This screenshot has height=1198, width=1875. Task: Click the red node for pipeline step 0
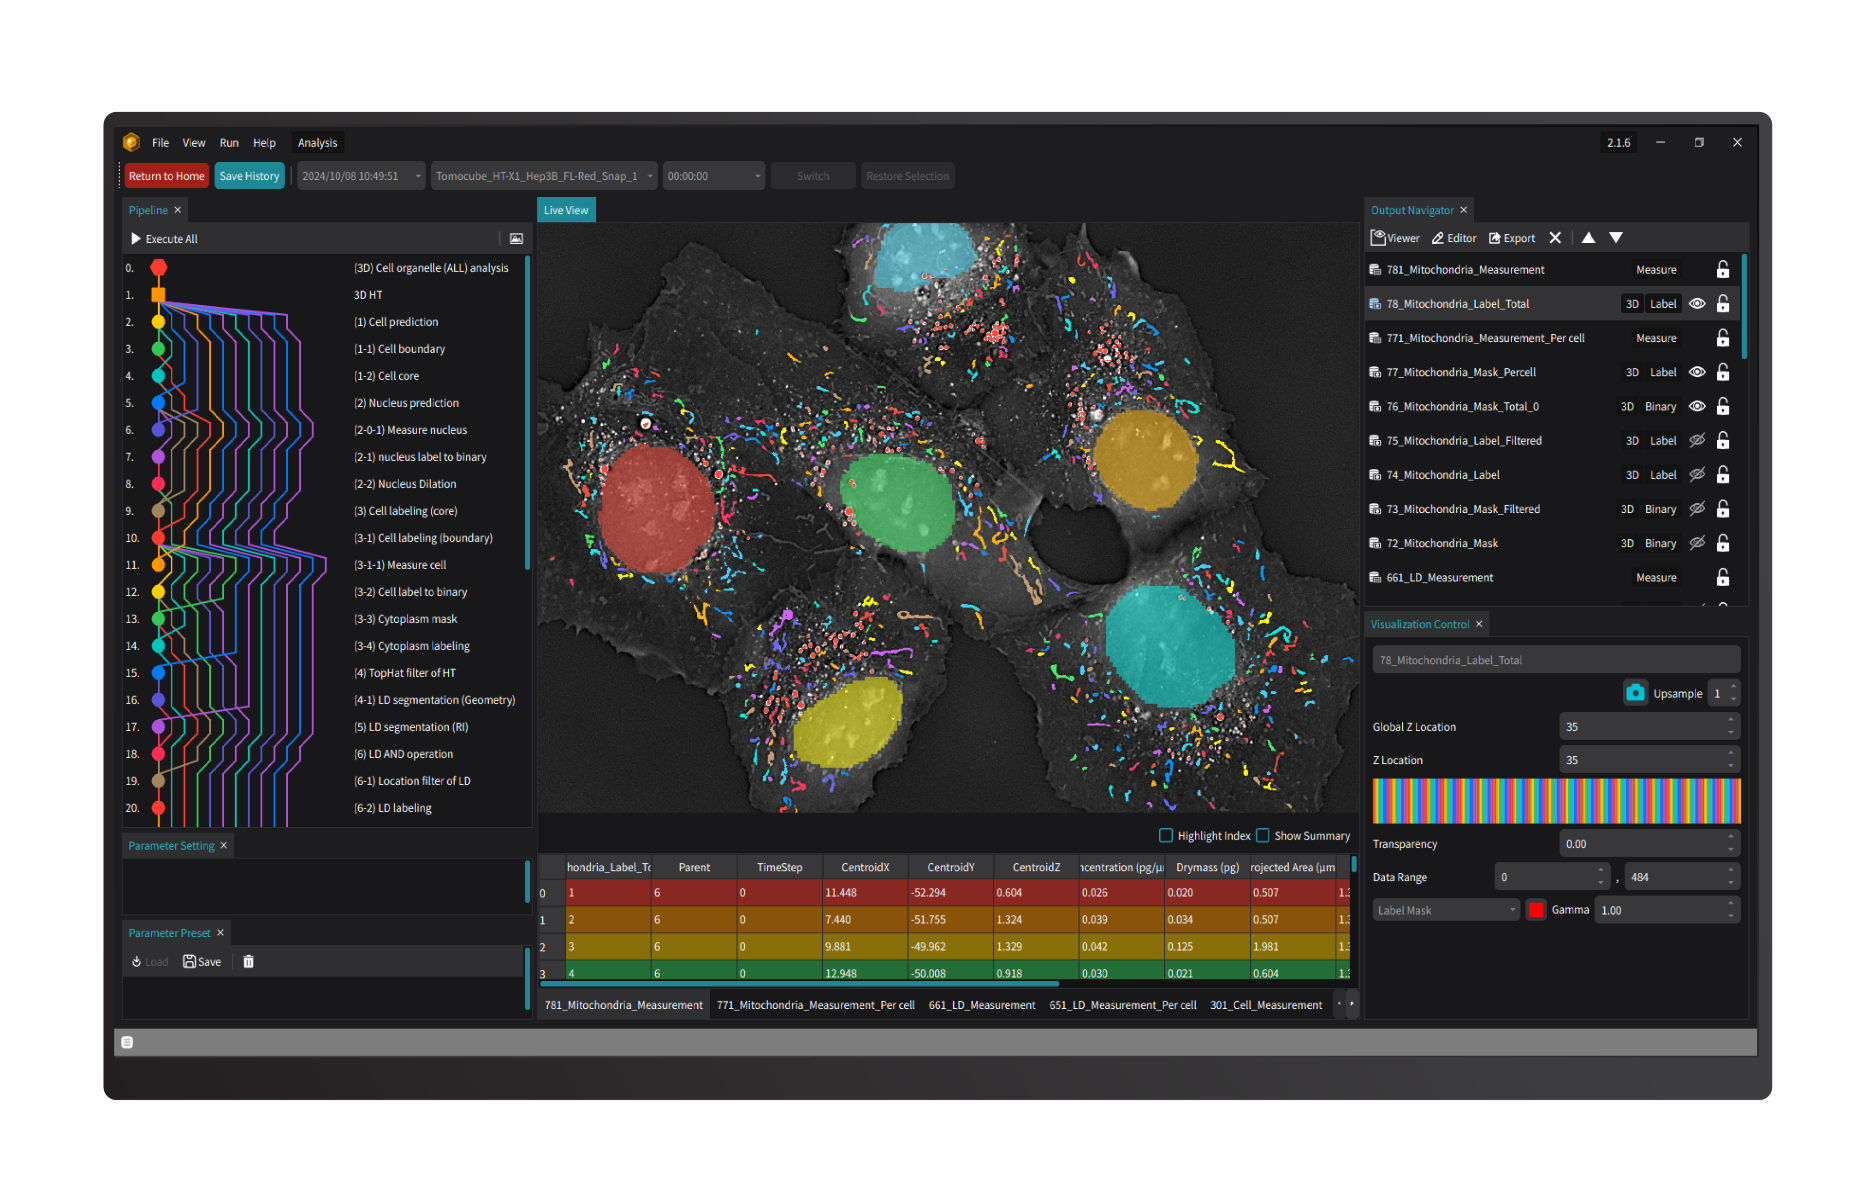pos(158,268)
